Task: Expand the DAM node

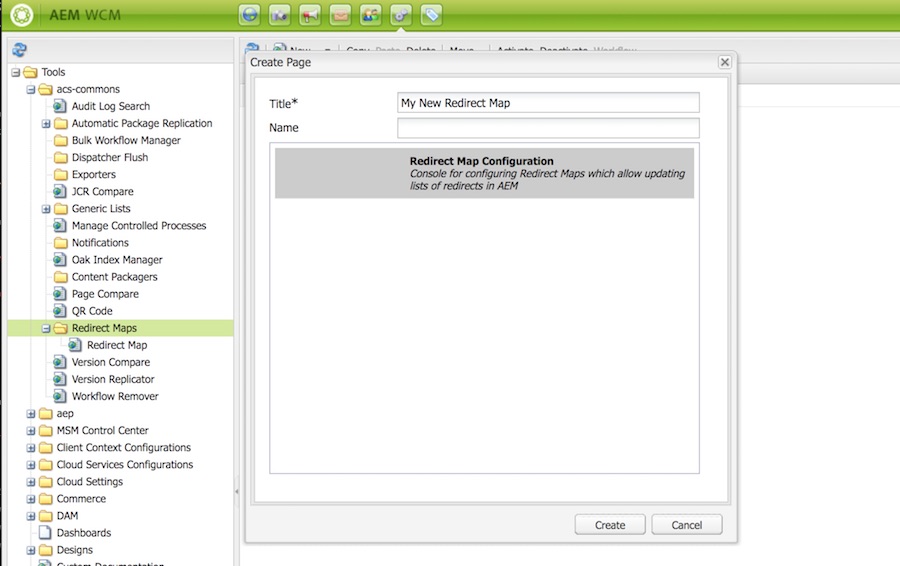Action: point(31,516)
